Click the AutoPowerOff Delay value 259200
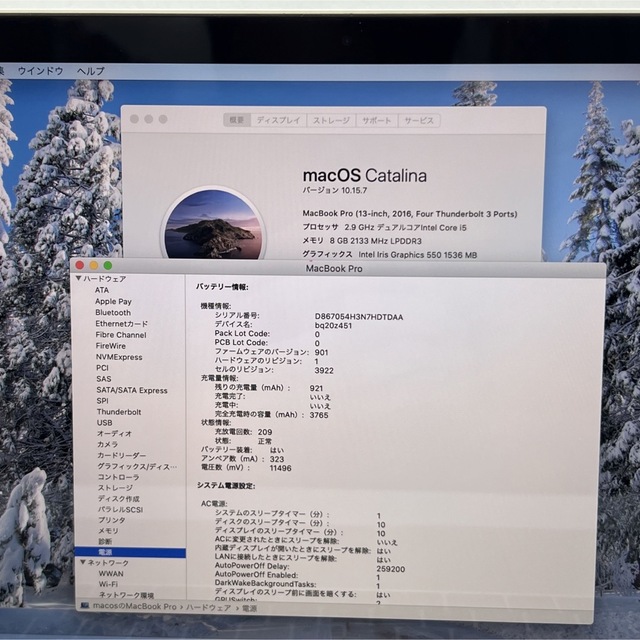Screen dimensions: 640x640 click(391, 569)
